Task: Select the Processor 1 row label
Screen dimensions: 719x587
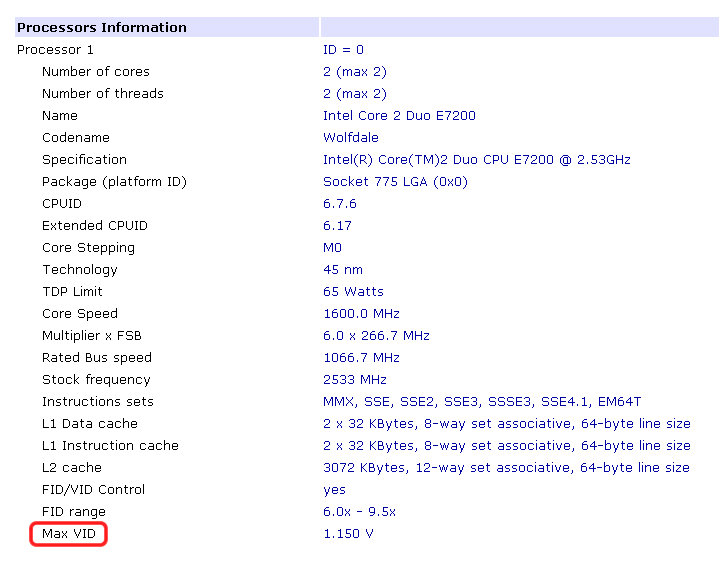Action: [55, 50]
